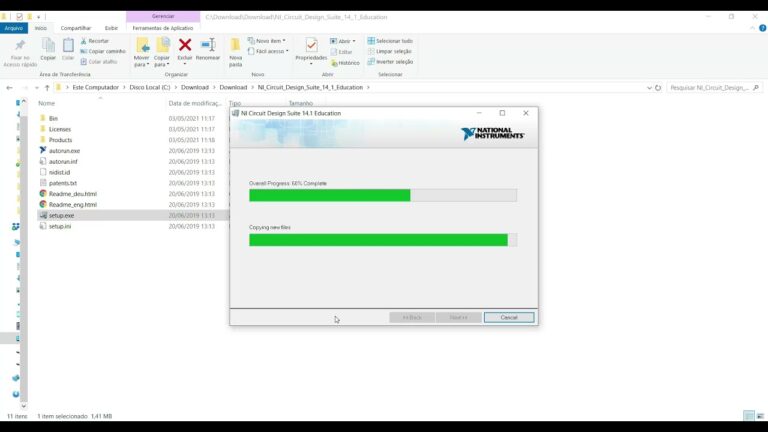The width and height of the screenshot is (768, 432).
Task: Open the Mover para command
Action: (x=142, y=52)
